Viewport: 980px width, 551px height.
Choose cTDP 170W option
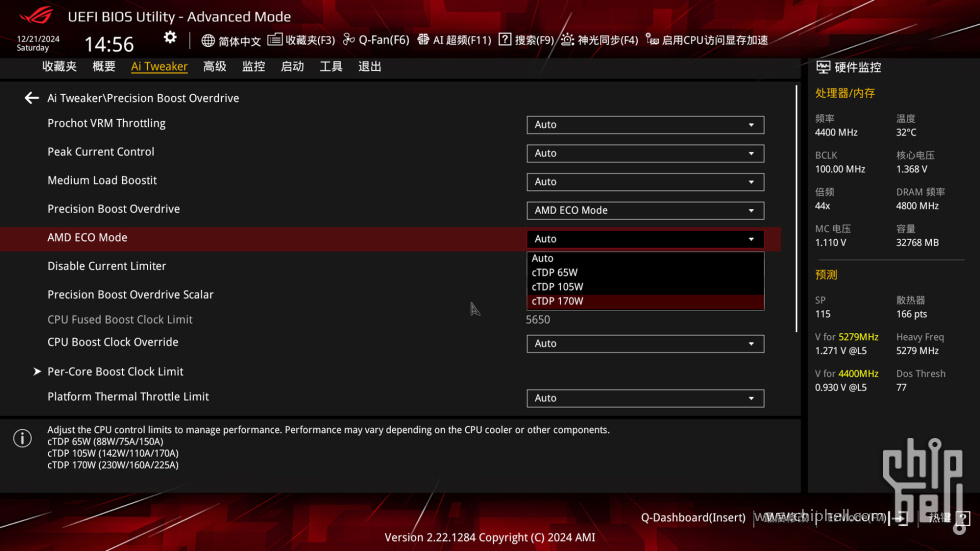(x=645, y=301)
